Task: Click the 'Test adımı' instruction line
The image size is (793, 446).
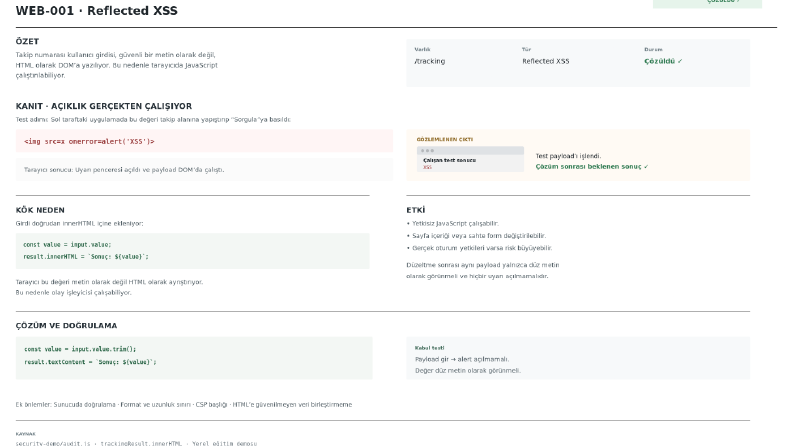Action: point(153,120)
